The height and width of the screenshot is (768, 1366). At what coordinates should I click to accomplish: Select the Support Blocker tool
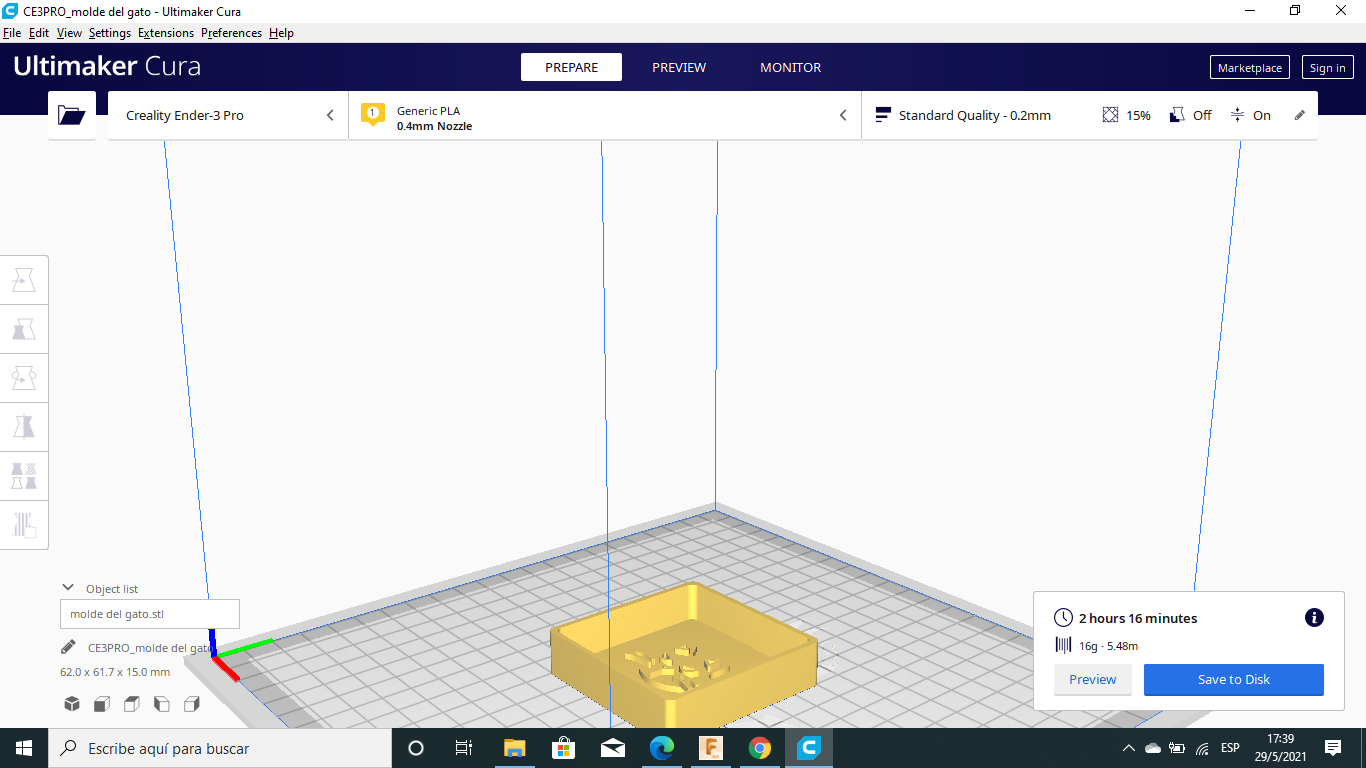[x=24, y=523]
